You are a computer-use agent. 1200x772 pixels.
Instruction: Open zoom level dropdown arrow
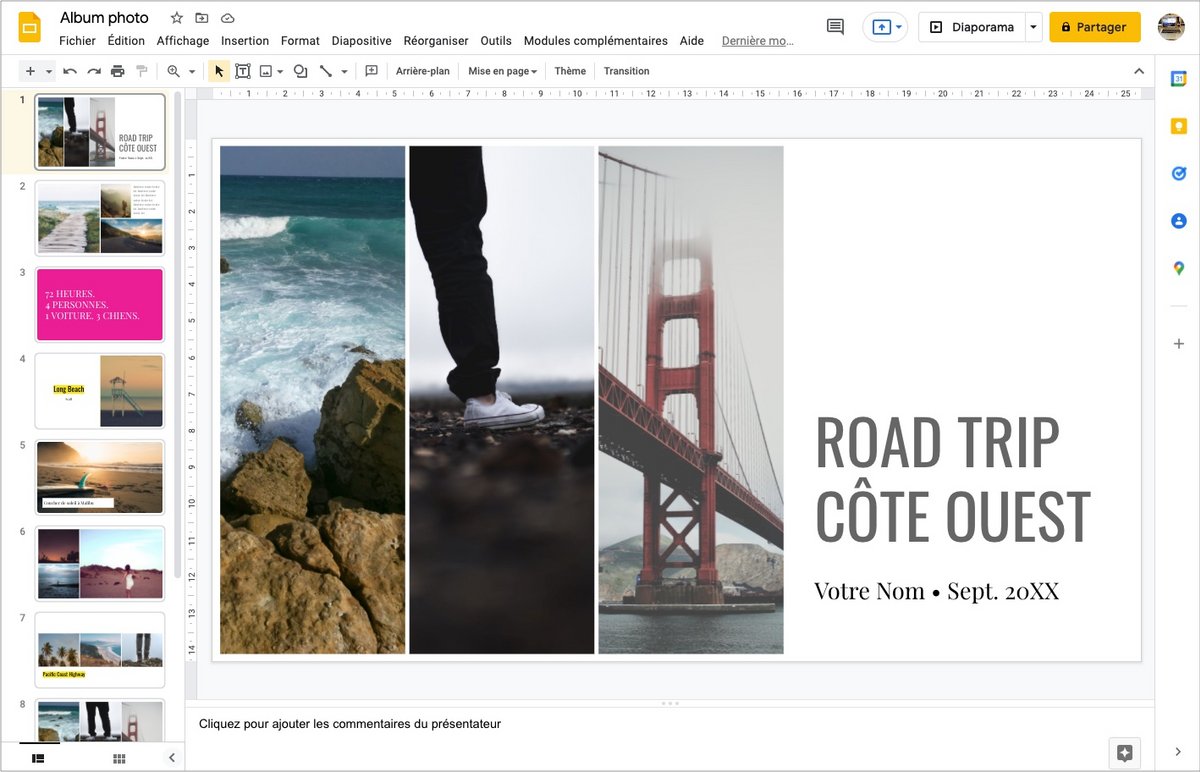[x=192, y=71]
